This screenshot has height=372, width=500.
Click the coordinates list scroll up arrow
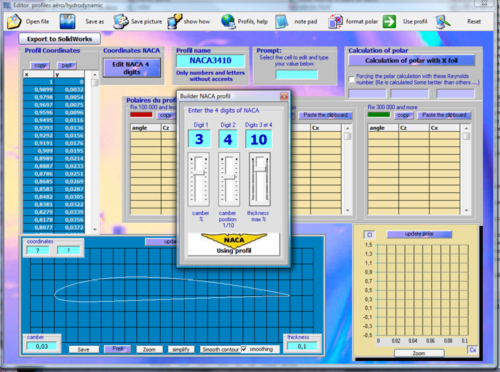point(95,75)
